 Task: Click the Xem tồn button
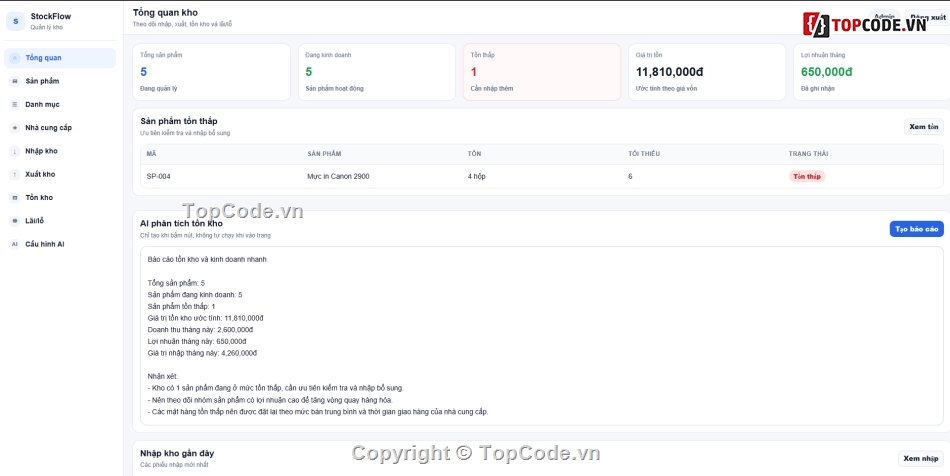pyautogui.click(x=923, y=127)
